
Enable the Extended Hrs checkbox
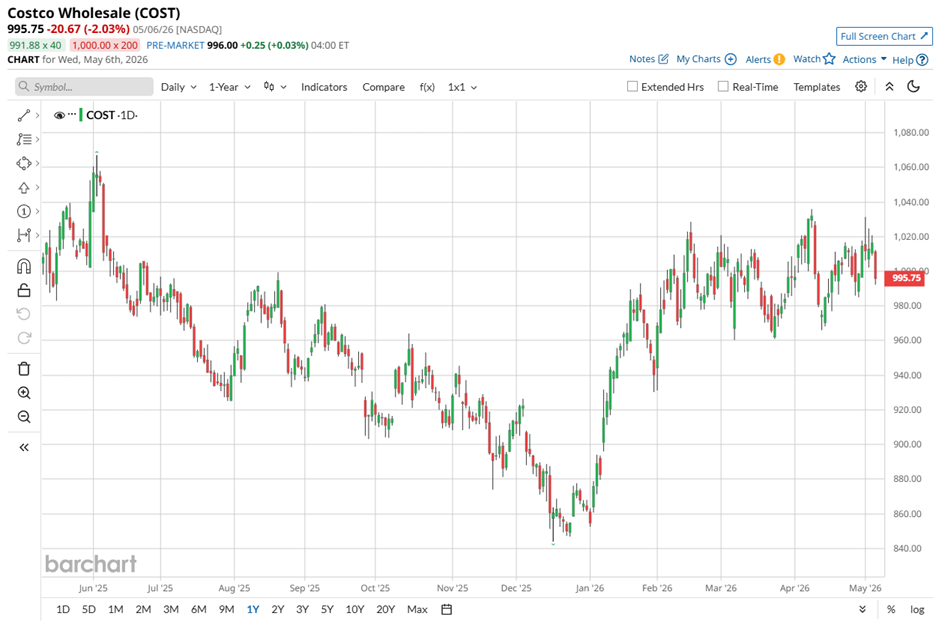click(632, 87)
